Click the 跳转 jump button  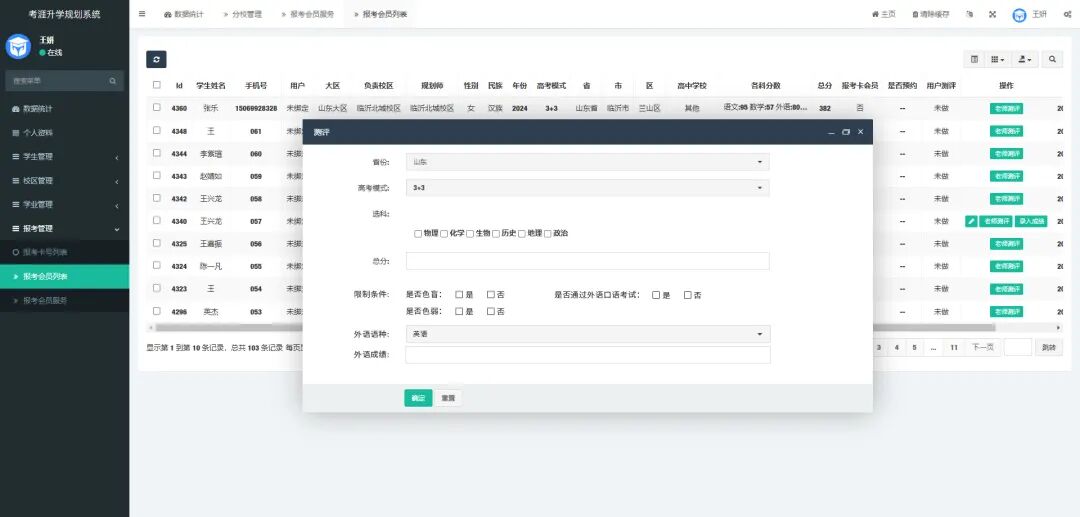coord(1049,348)
